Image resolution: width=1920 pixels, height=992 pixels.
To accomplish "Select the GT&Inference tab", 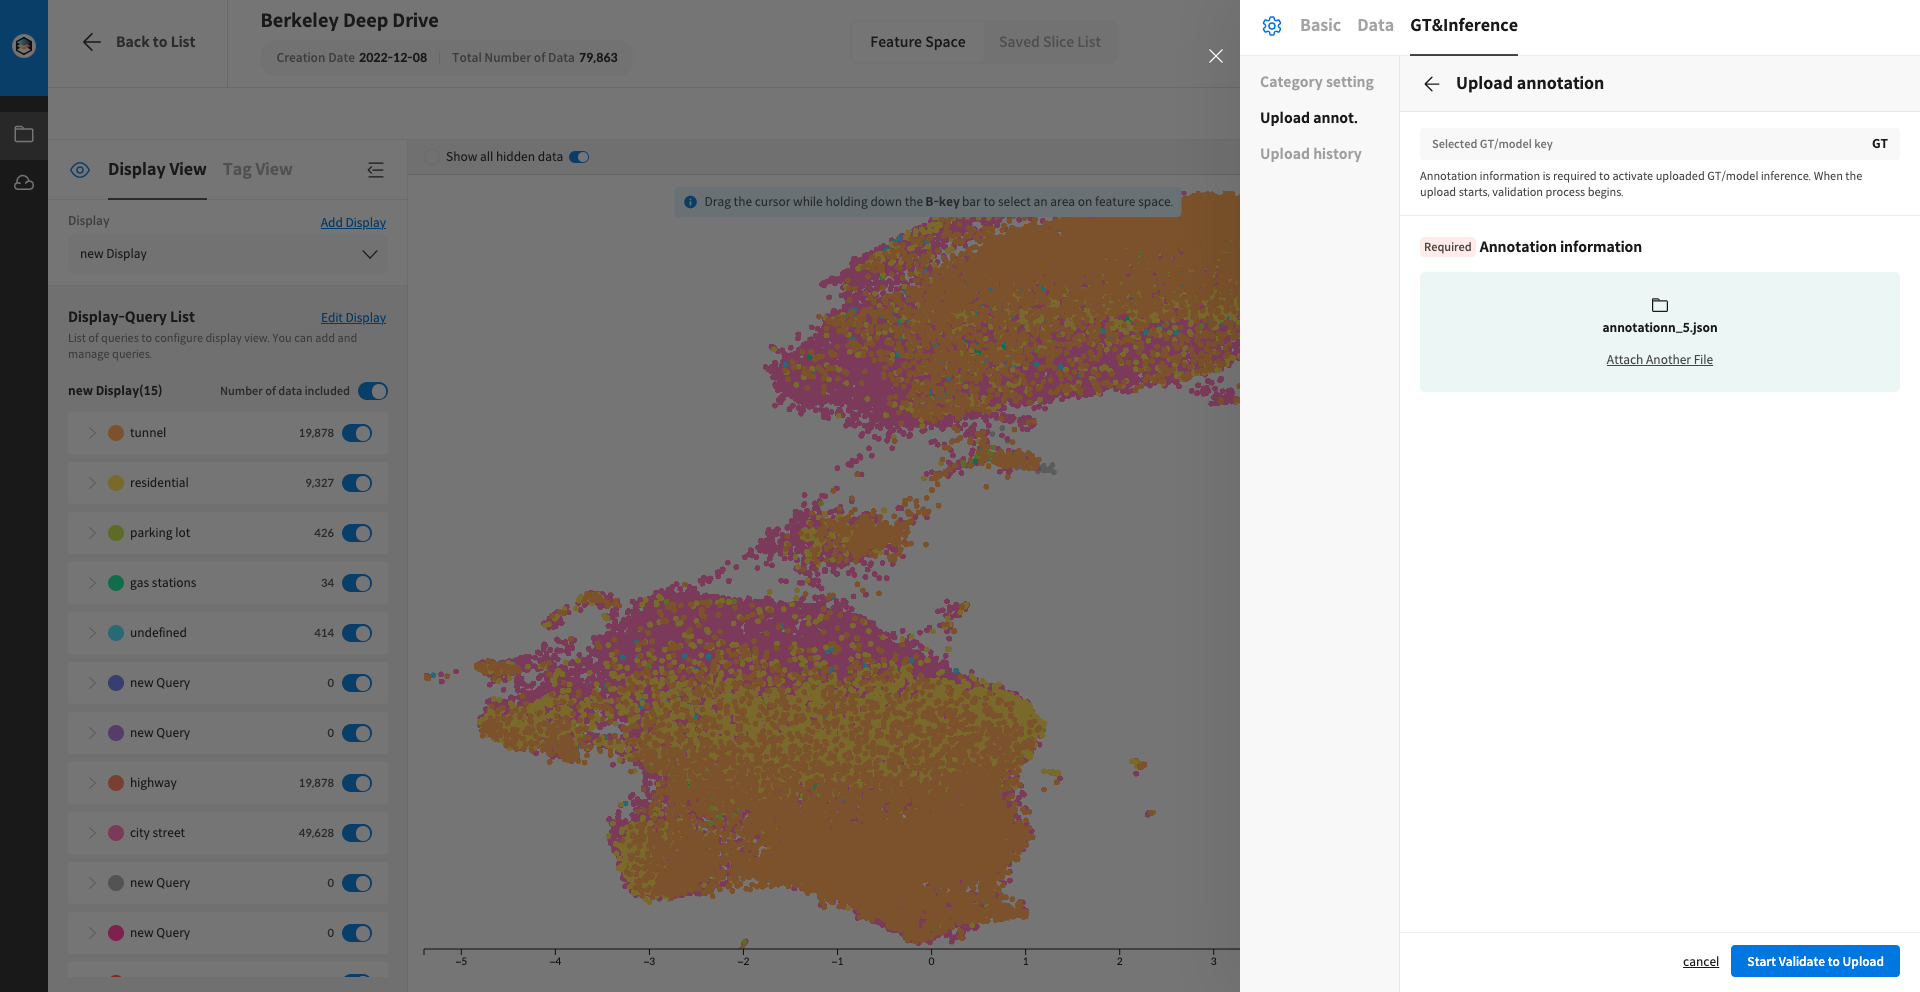I will point(1464,26).
